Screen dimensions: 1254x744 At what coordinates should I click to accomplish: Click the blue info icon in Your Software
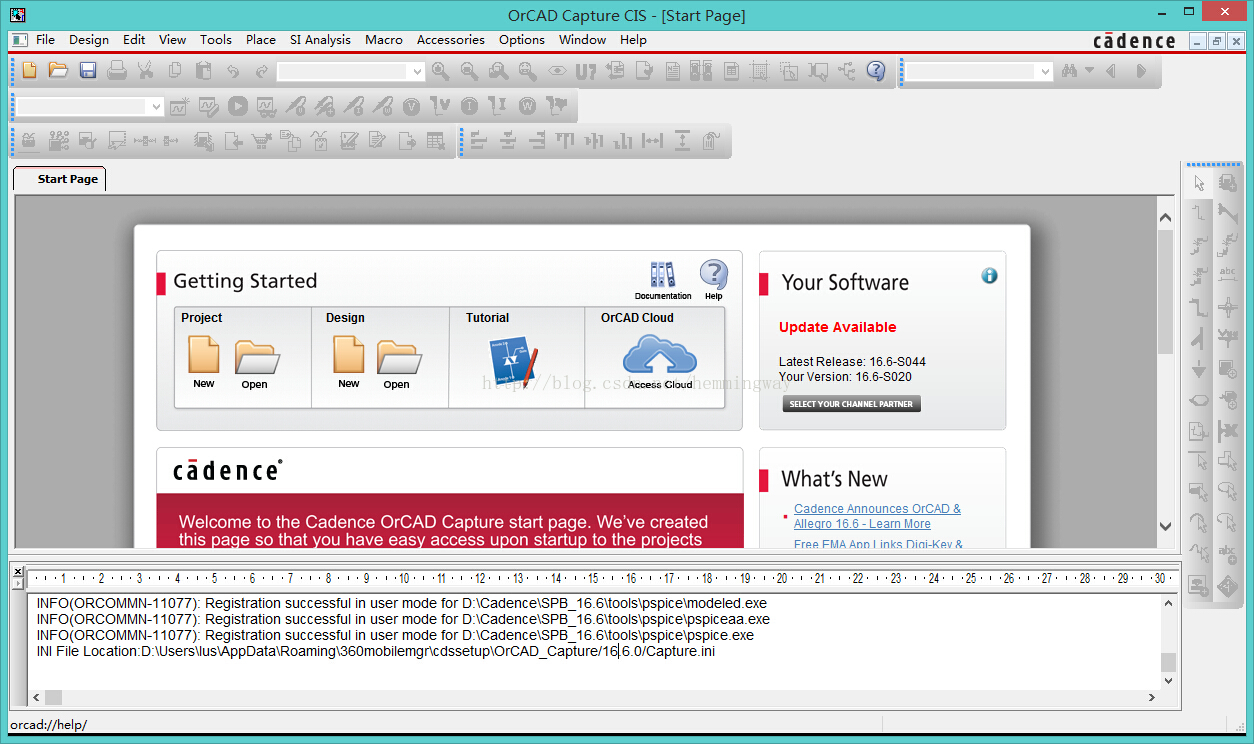[989, 275]
